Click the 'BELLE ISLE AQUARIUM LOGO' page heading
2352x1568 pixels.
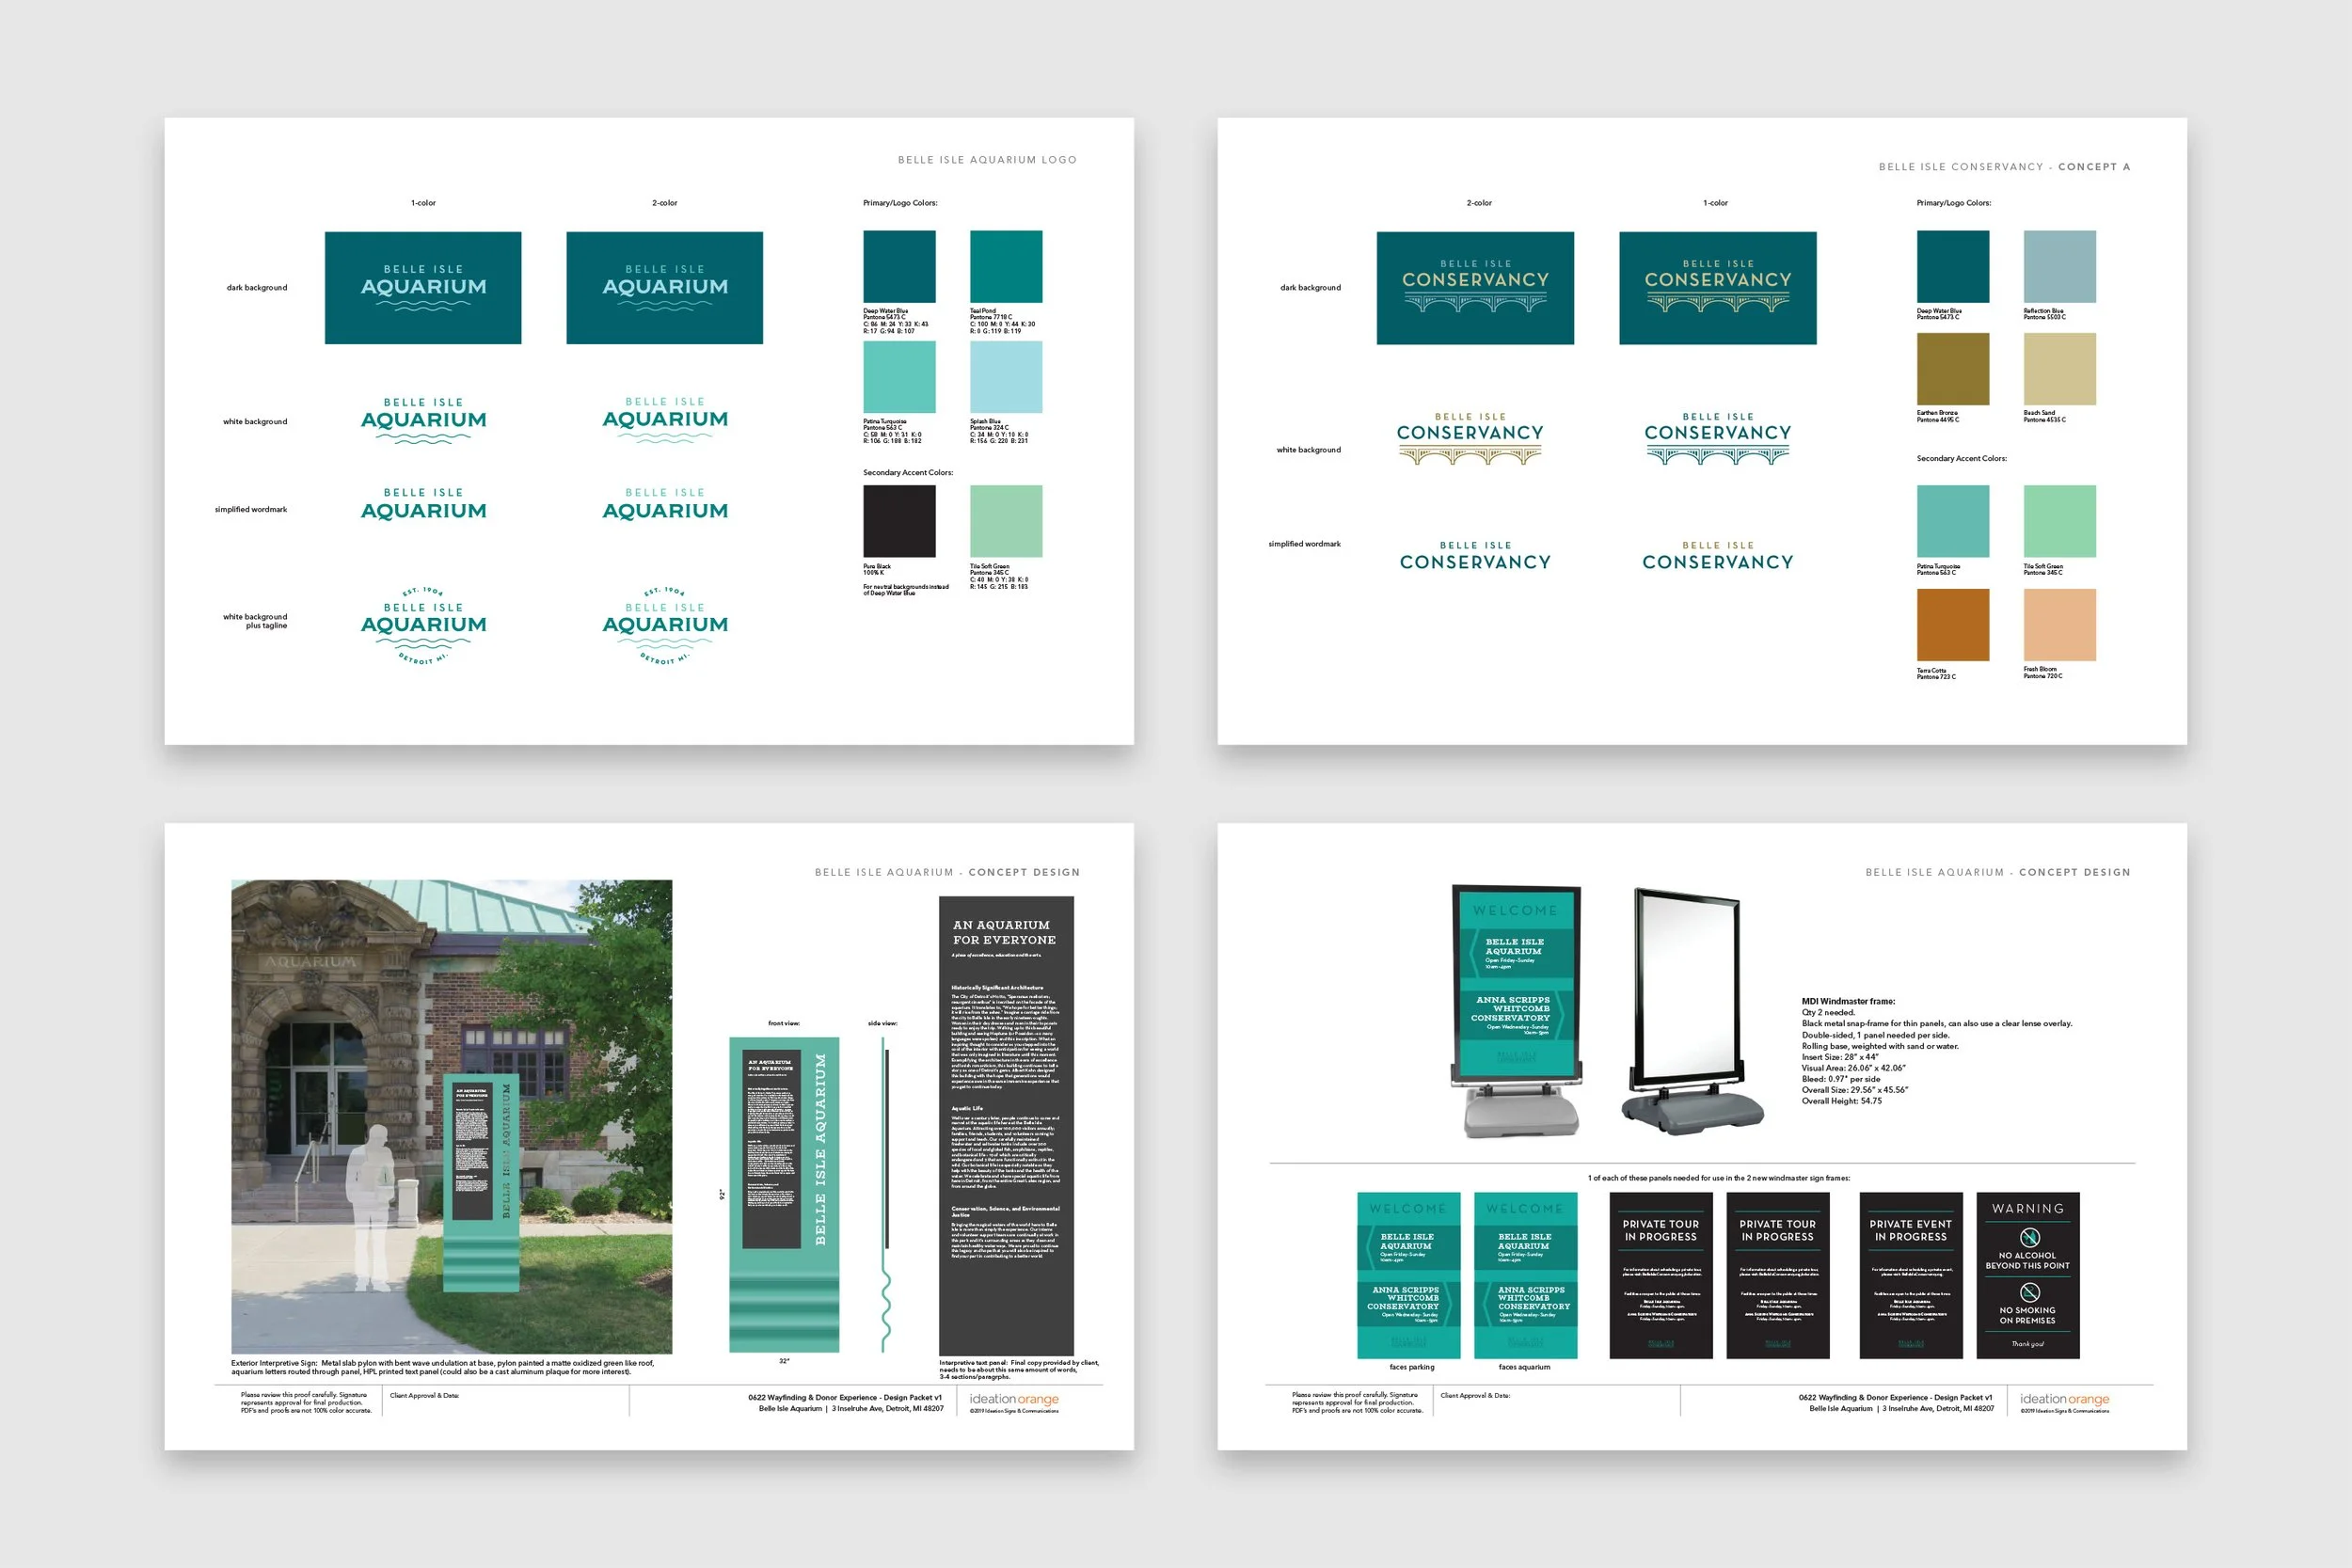point(987,160)
